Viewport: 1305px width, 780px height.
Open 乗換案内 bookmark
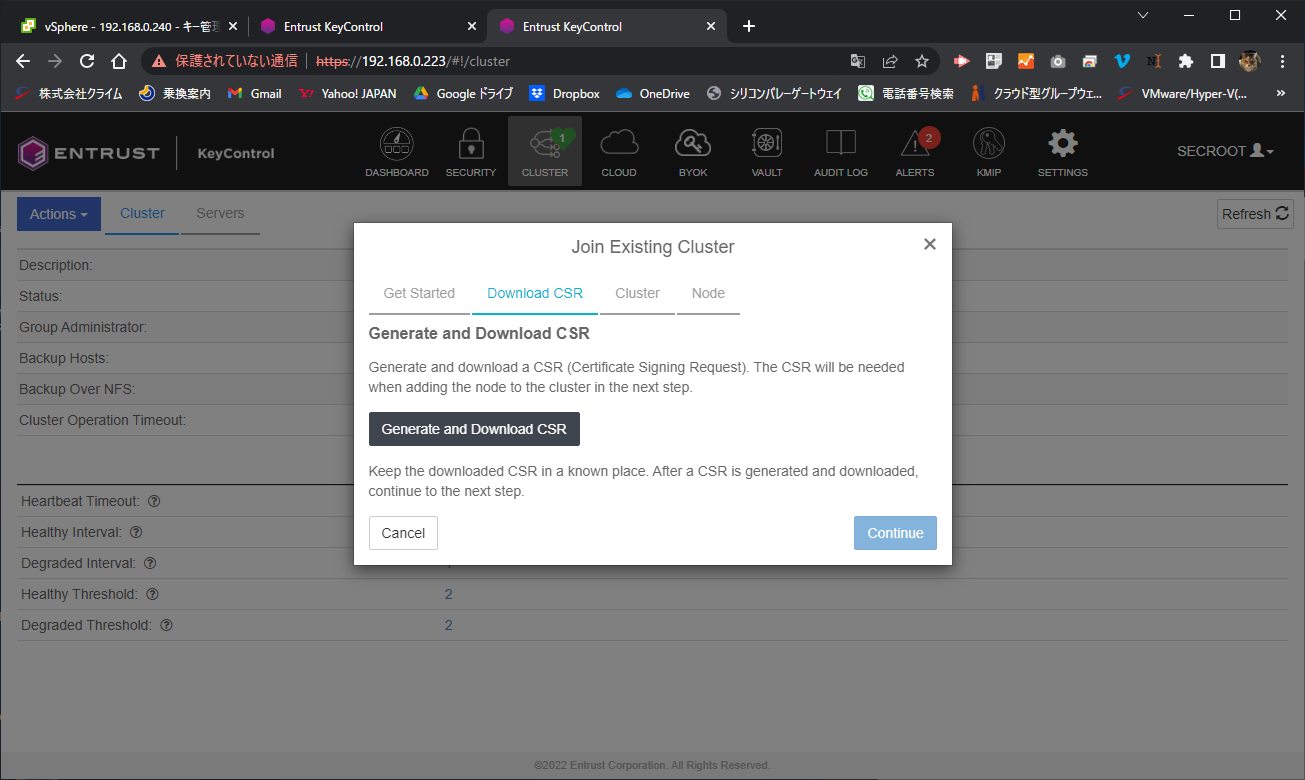(x=175, y=93)
